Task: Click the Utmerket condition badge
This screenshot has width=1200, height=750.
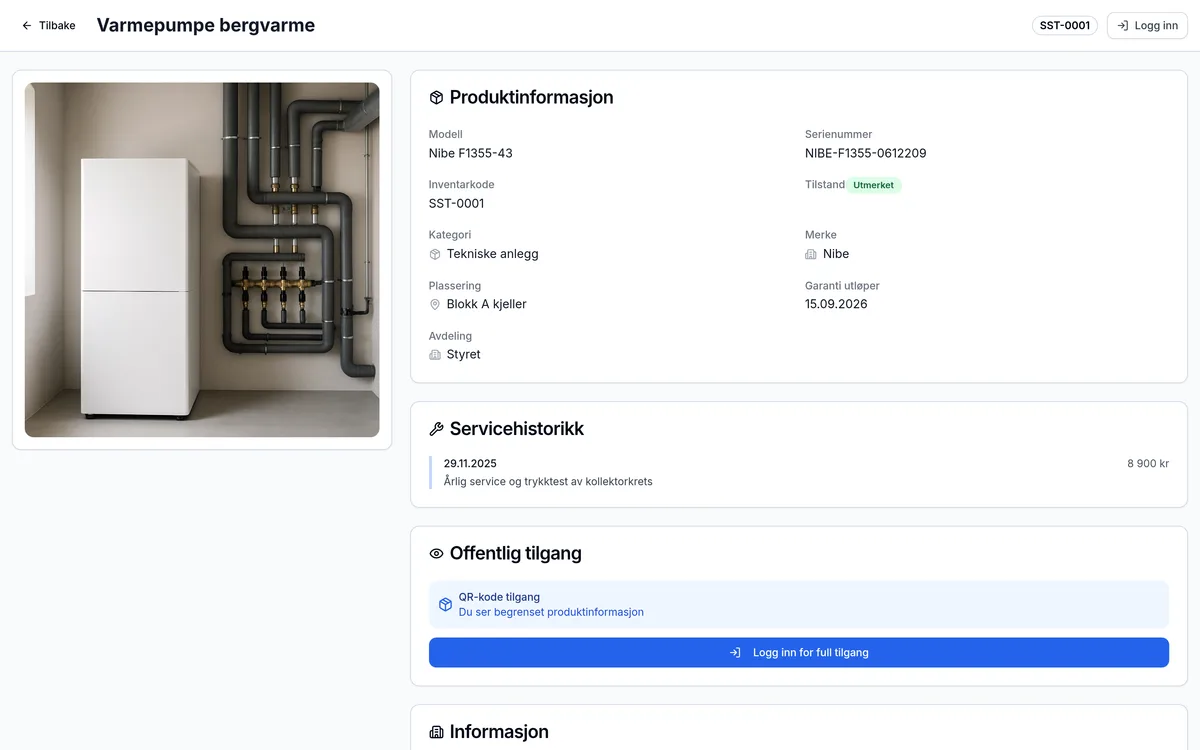Action: (874, 185)
